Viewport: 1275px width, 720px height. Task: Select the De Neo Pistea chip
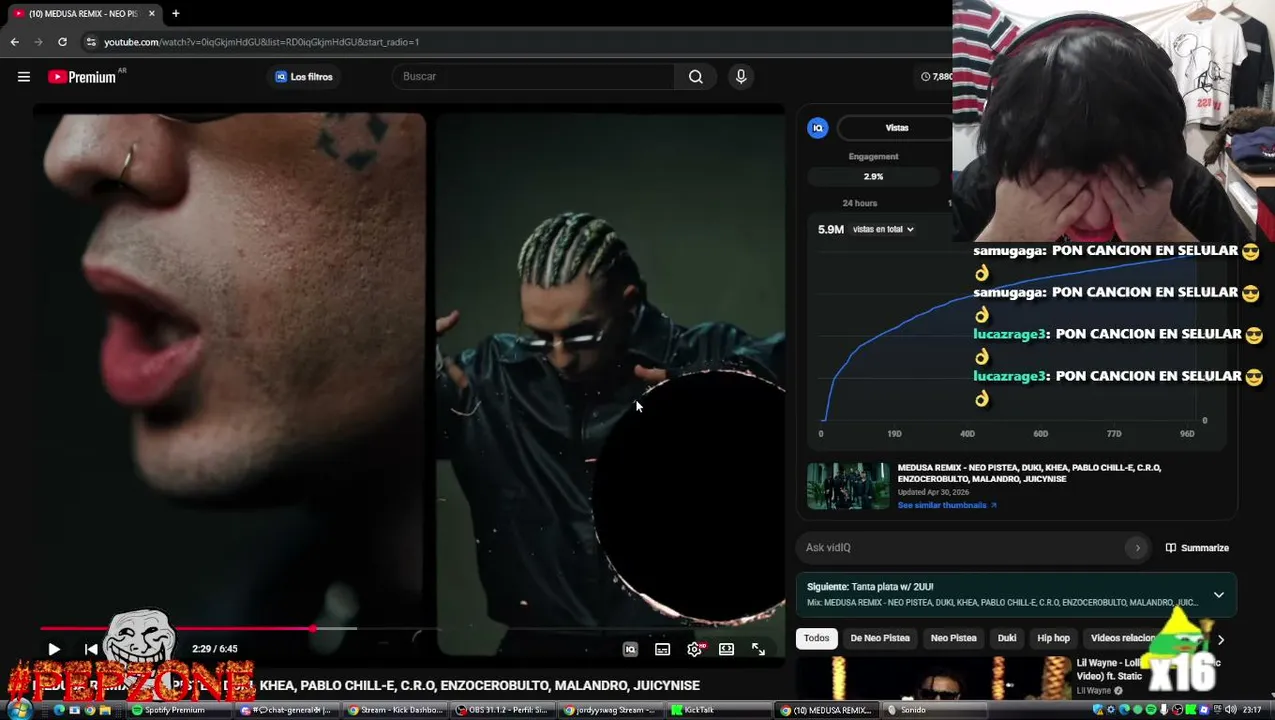[x=880, y=638]
